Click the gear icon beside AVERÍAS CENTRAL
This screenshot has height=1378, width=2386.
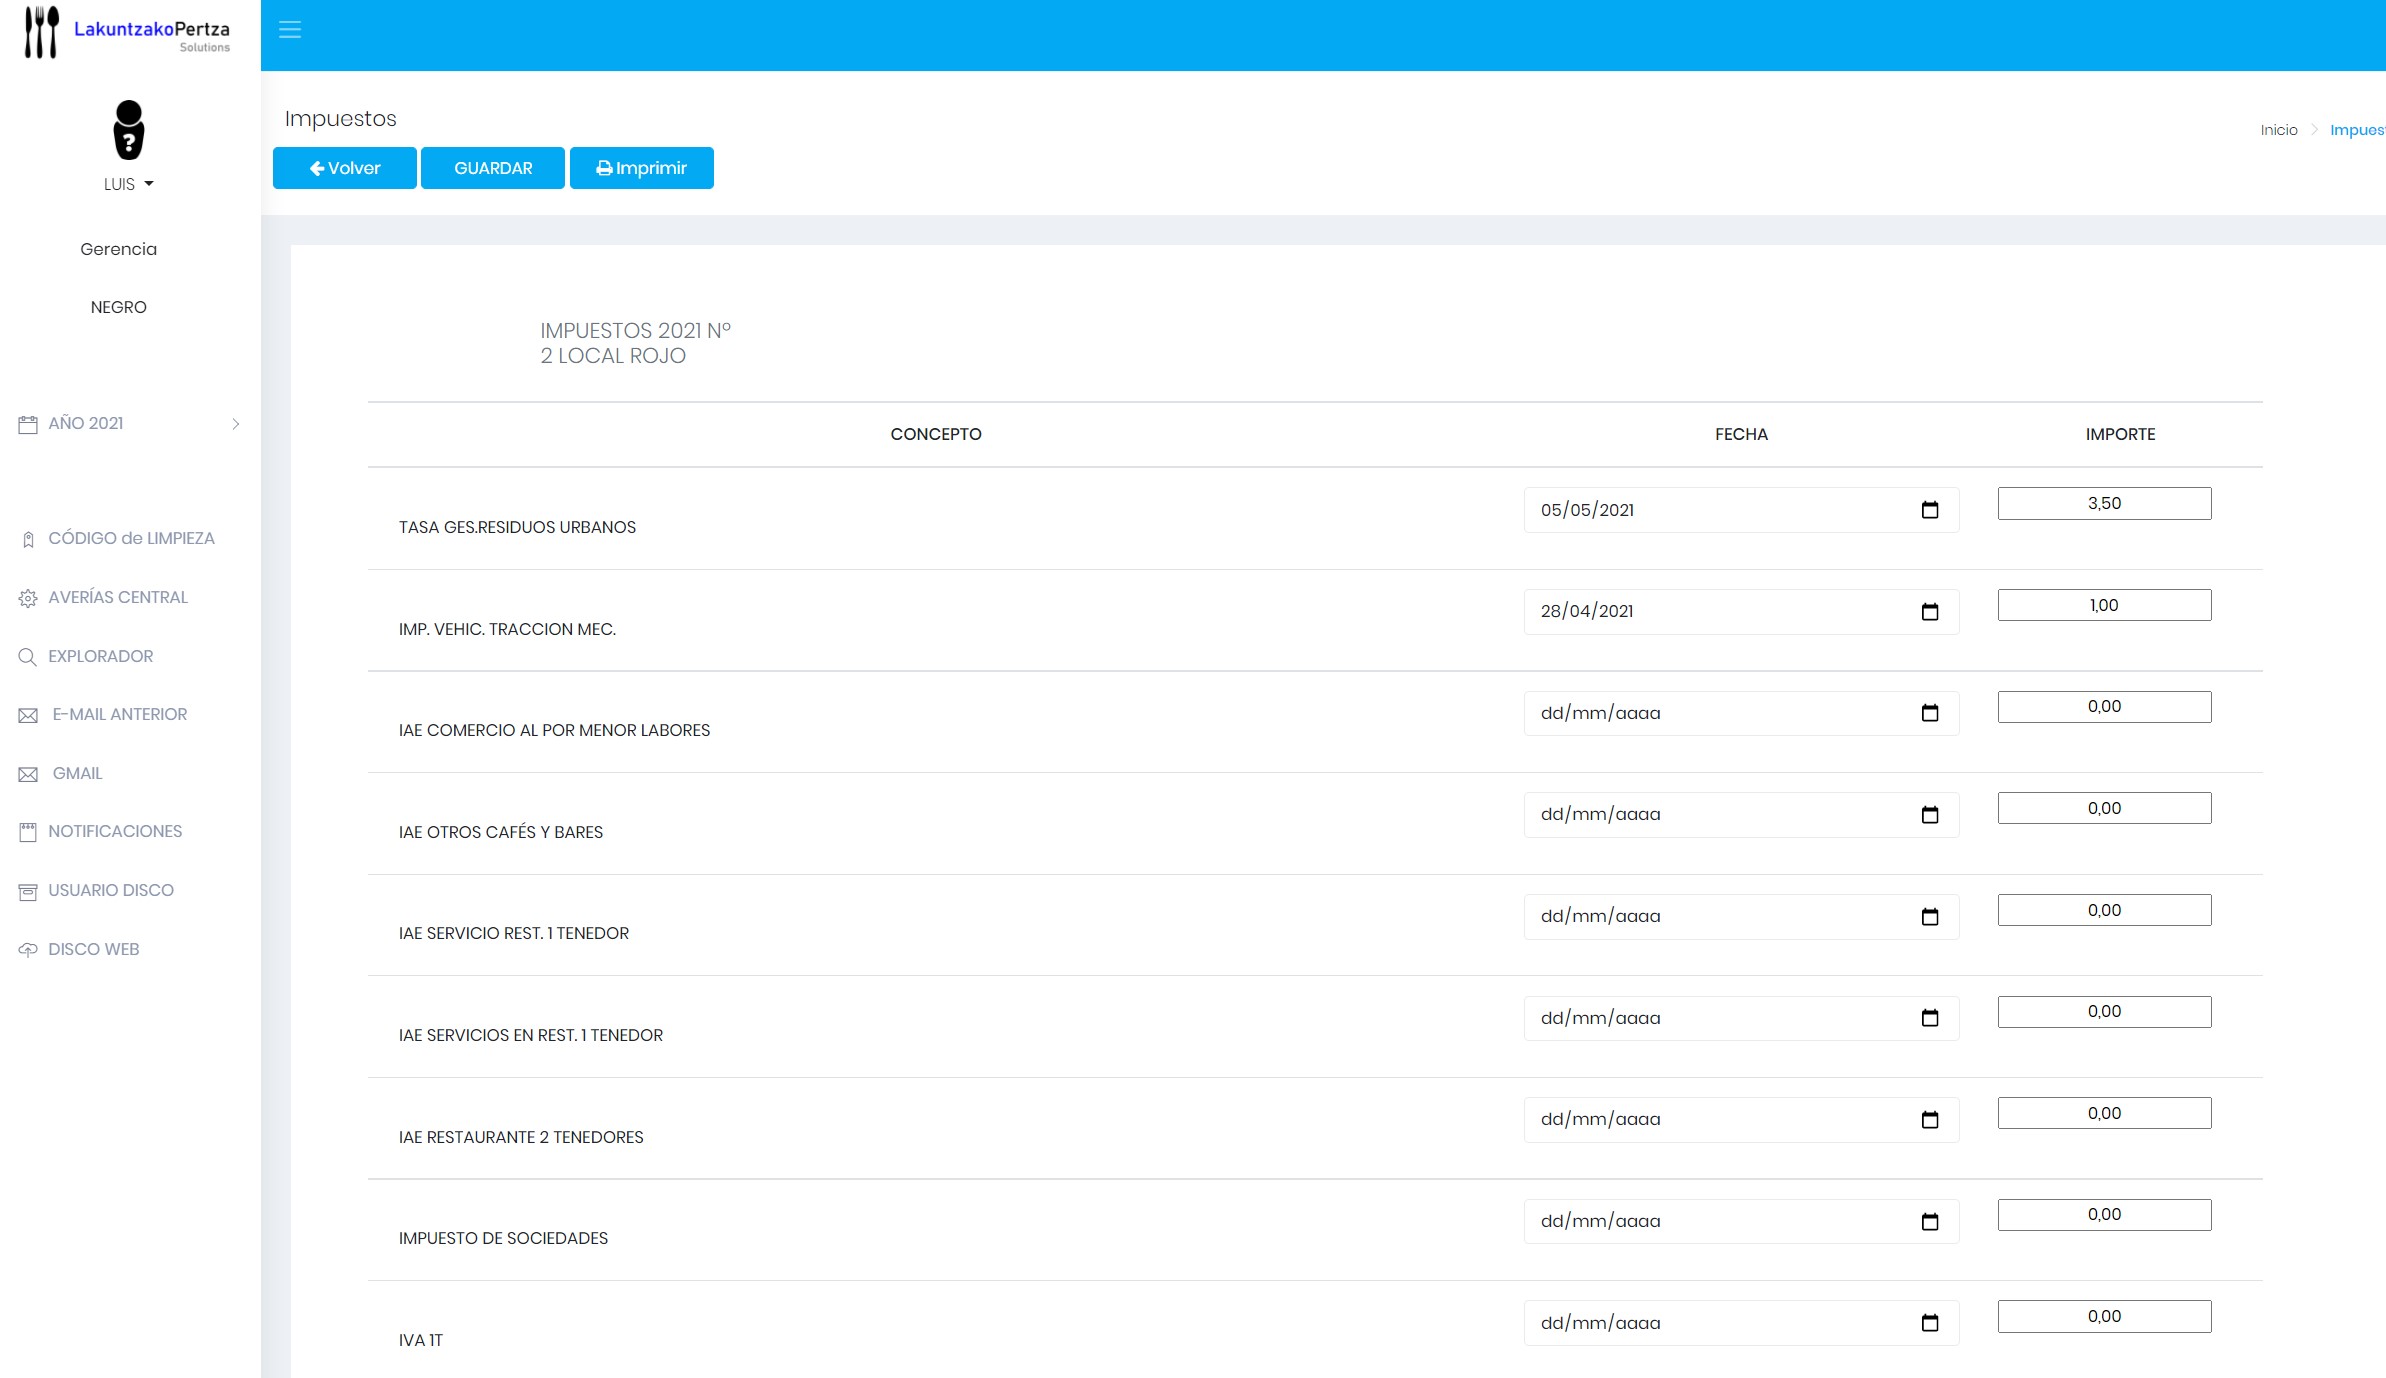28,598
